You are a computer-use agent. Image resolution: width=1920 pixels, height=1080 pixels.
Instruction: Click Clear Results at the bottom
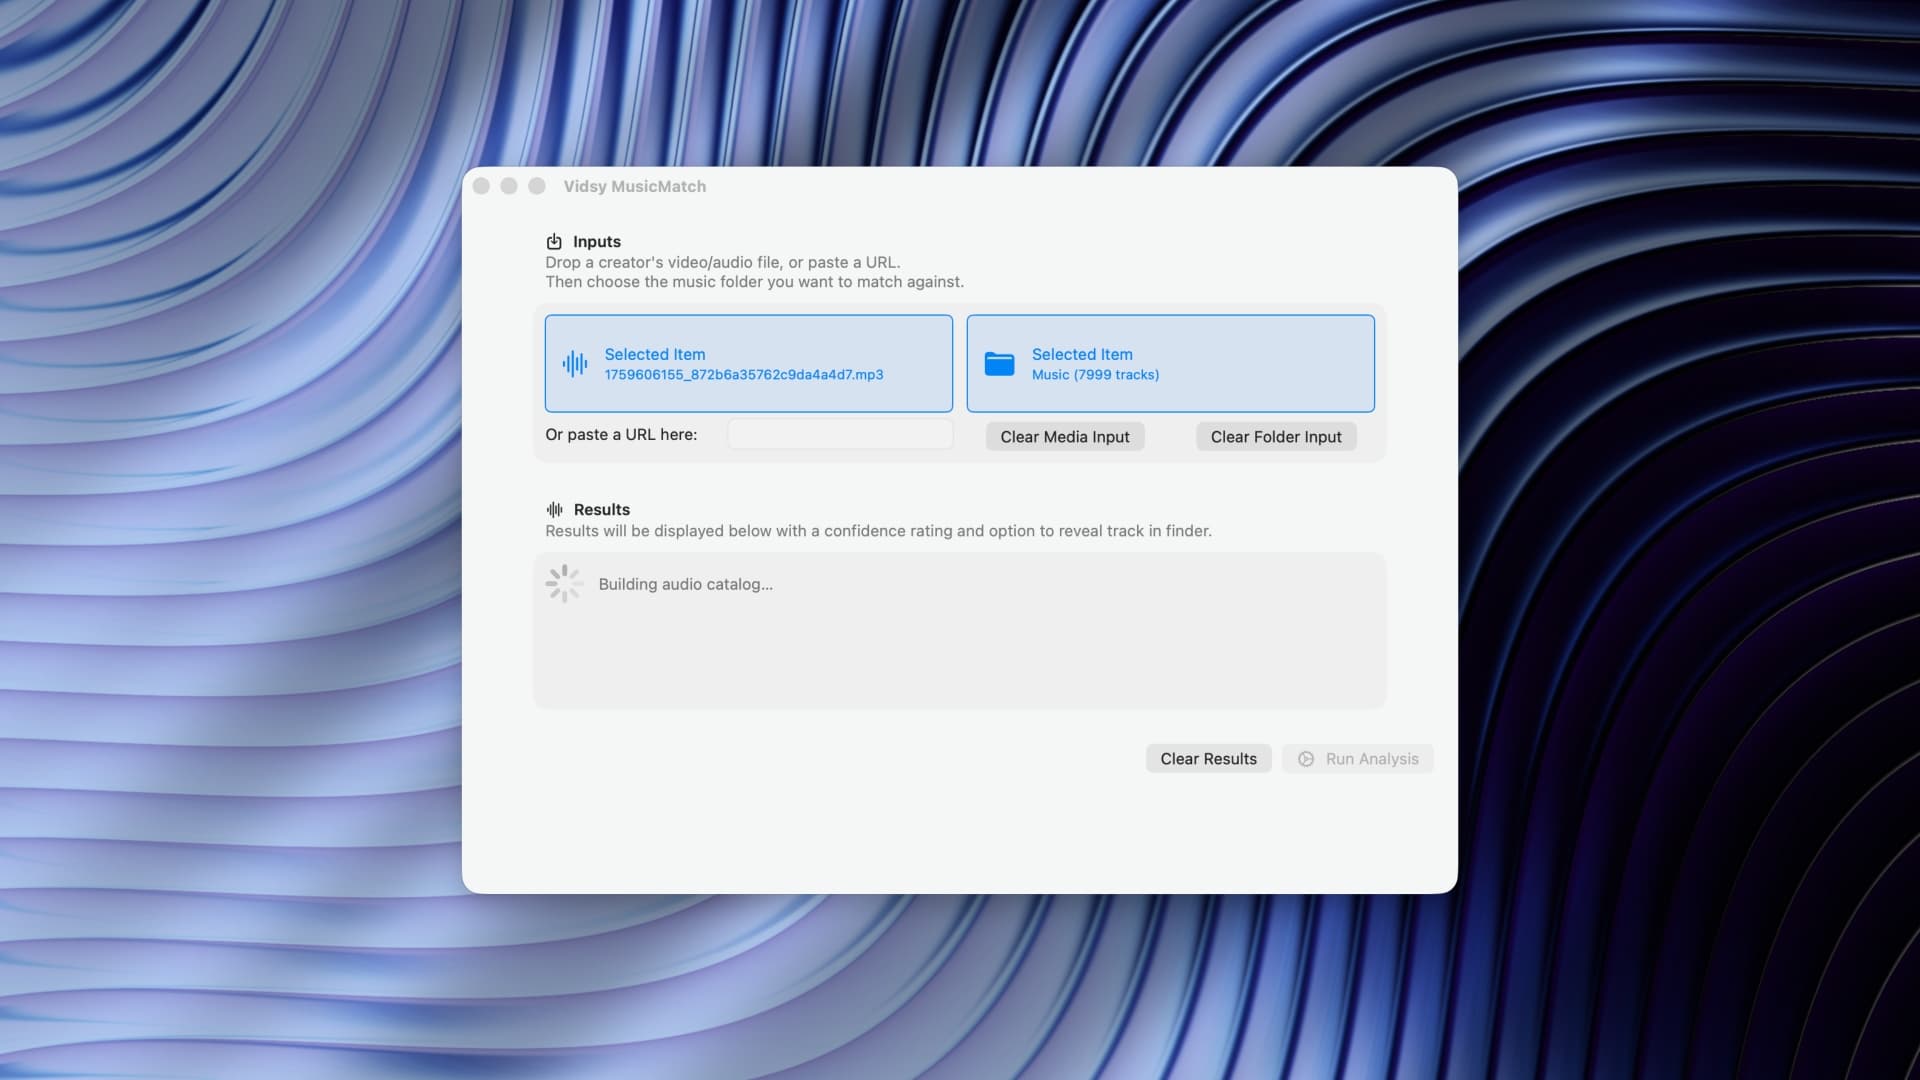click(1208, 758)
